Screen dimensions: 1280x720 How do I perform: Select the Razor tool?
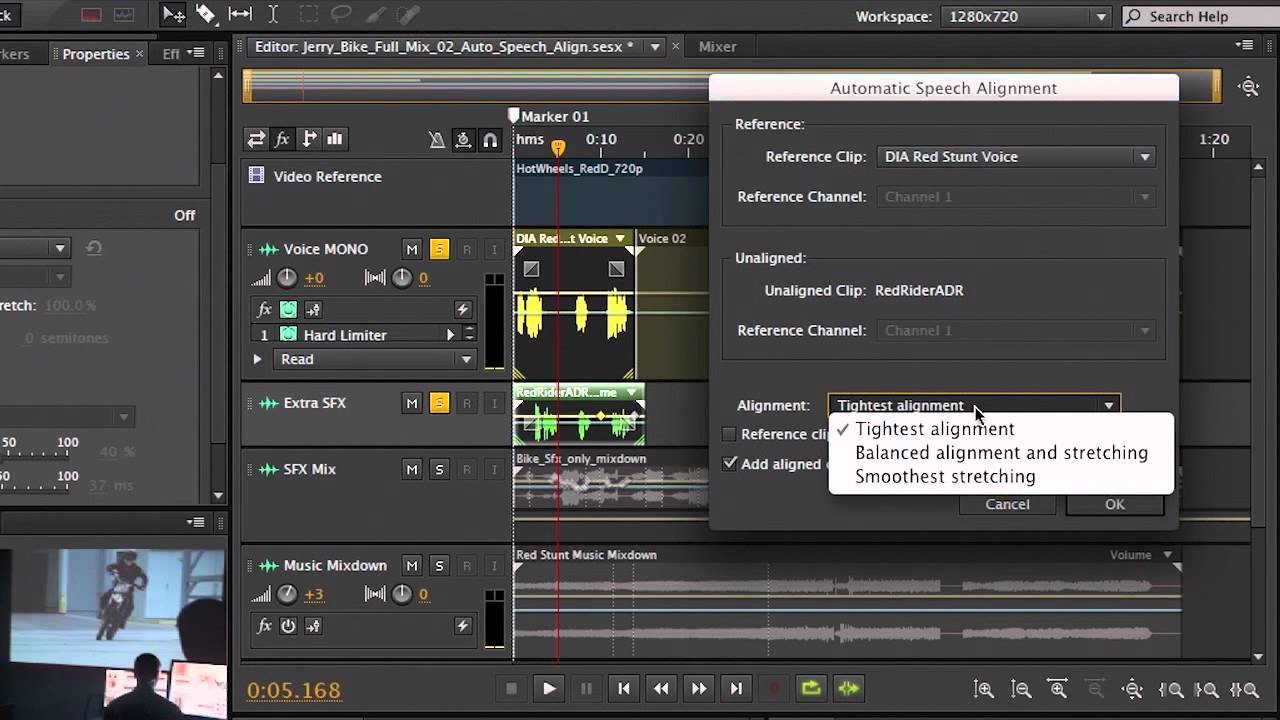point(206,14)
